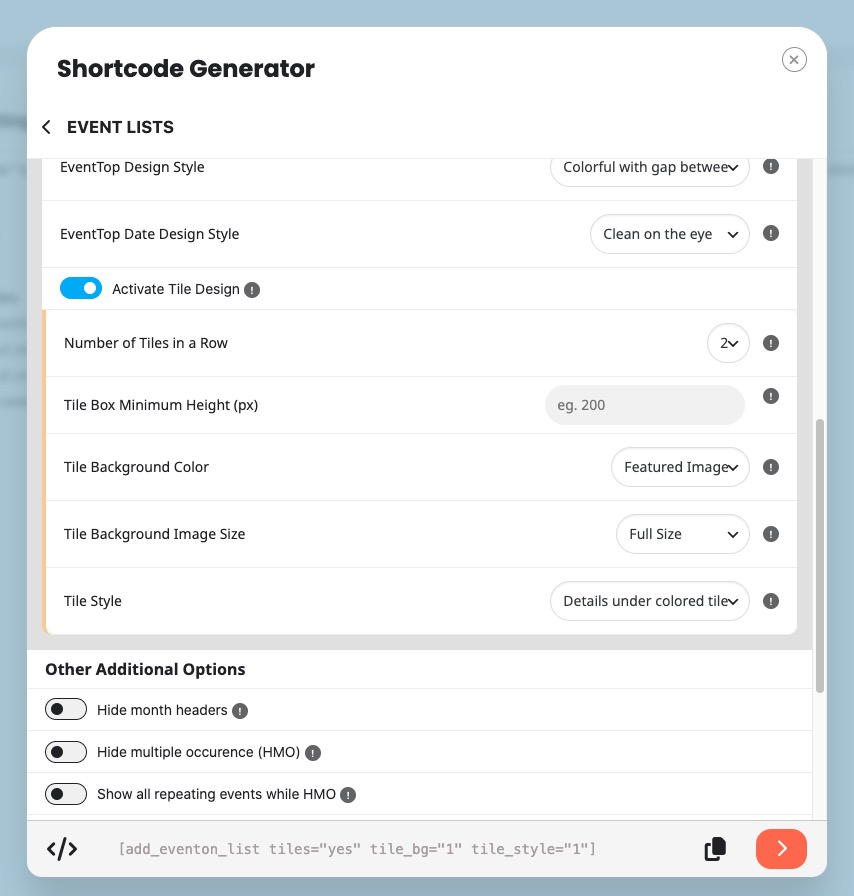Click the vertical scrollbar thumb
The image size is (854, 896).
tap(820, 556)
